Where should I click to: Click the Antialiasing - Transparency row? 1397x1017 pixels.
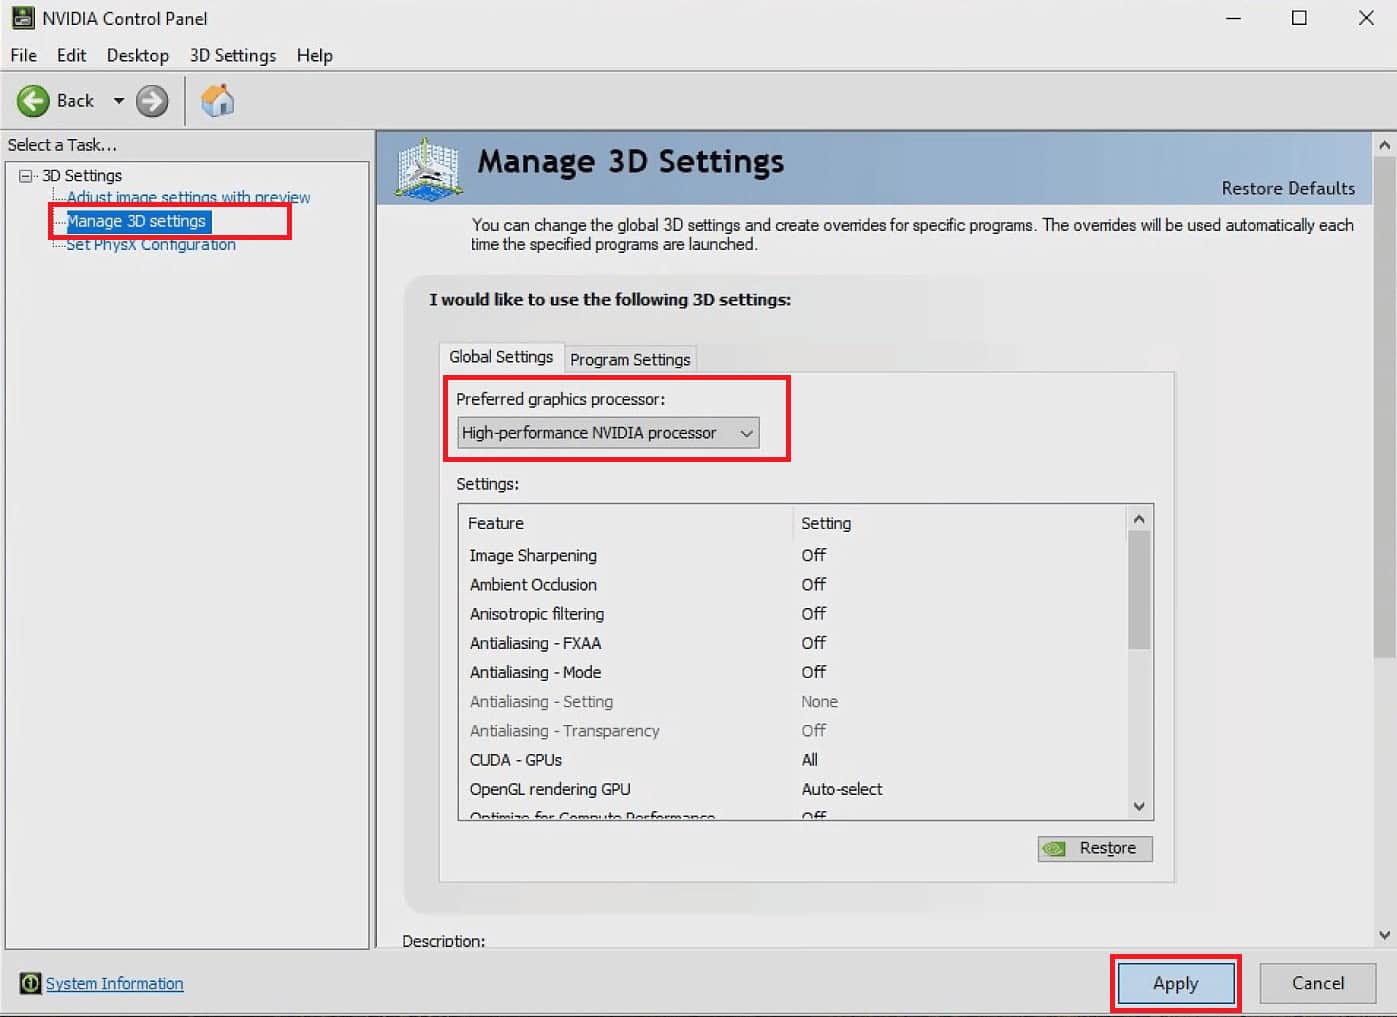794,731
